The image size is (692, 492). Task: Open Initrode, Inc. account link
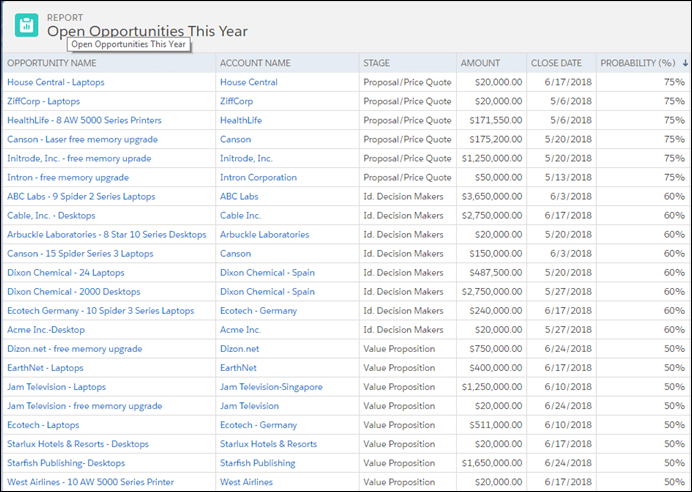click(246, 158)
